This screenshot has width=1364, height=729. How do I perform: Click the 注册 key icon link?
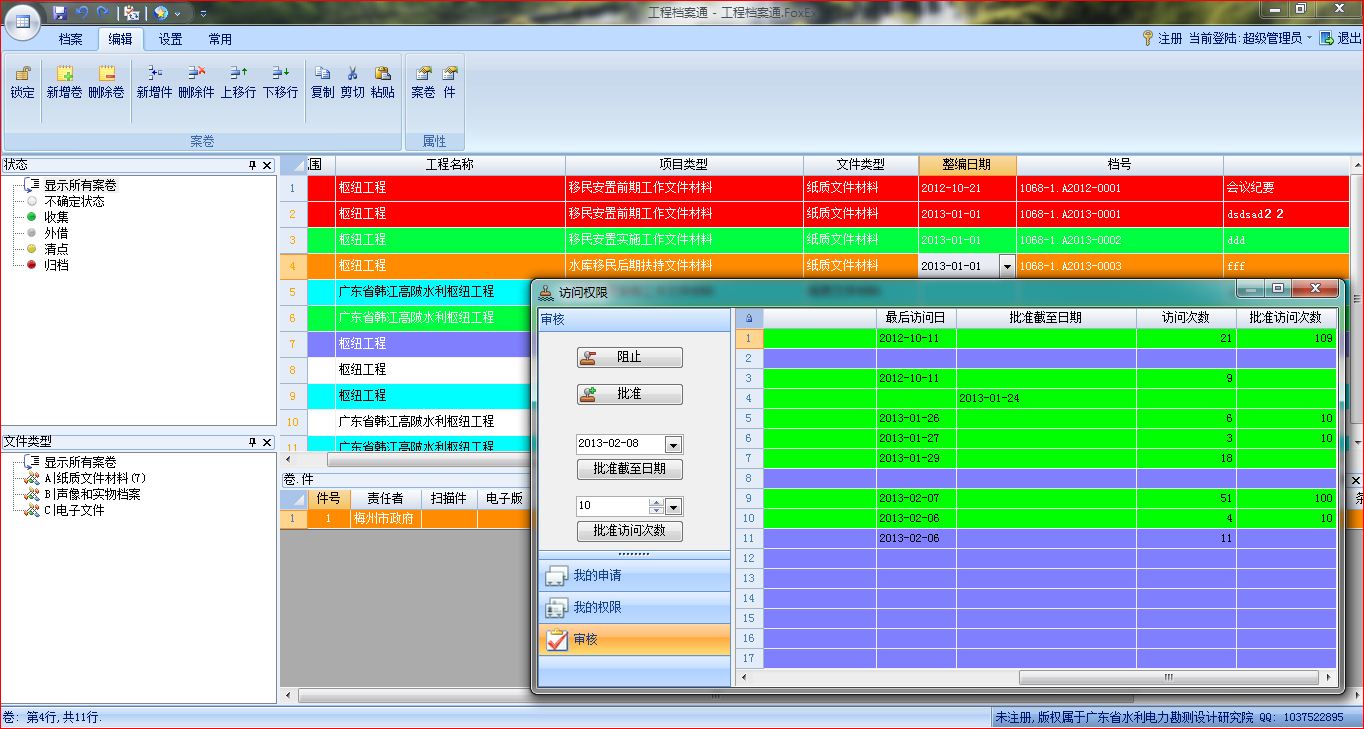1161,38
